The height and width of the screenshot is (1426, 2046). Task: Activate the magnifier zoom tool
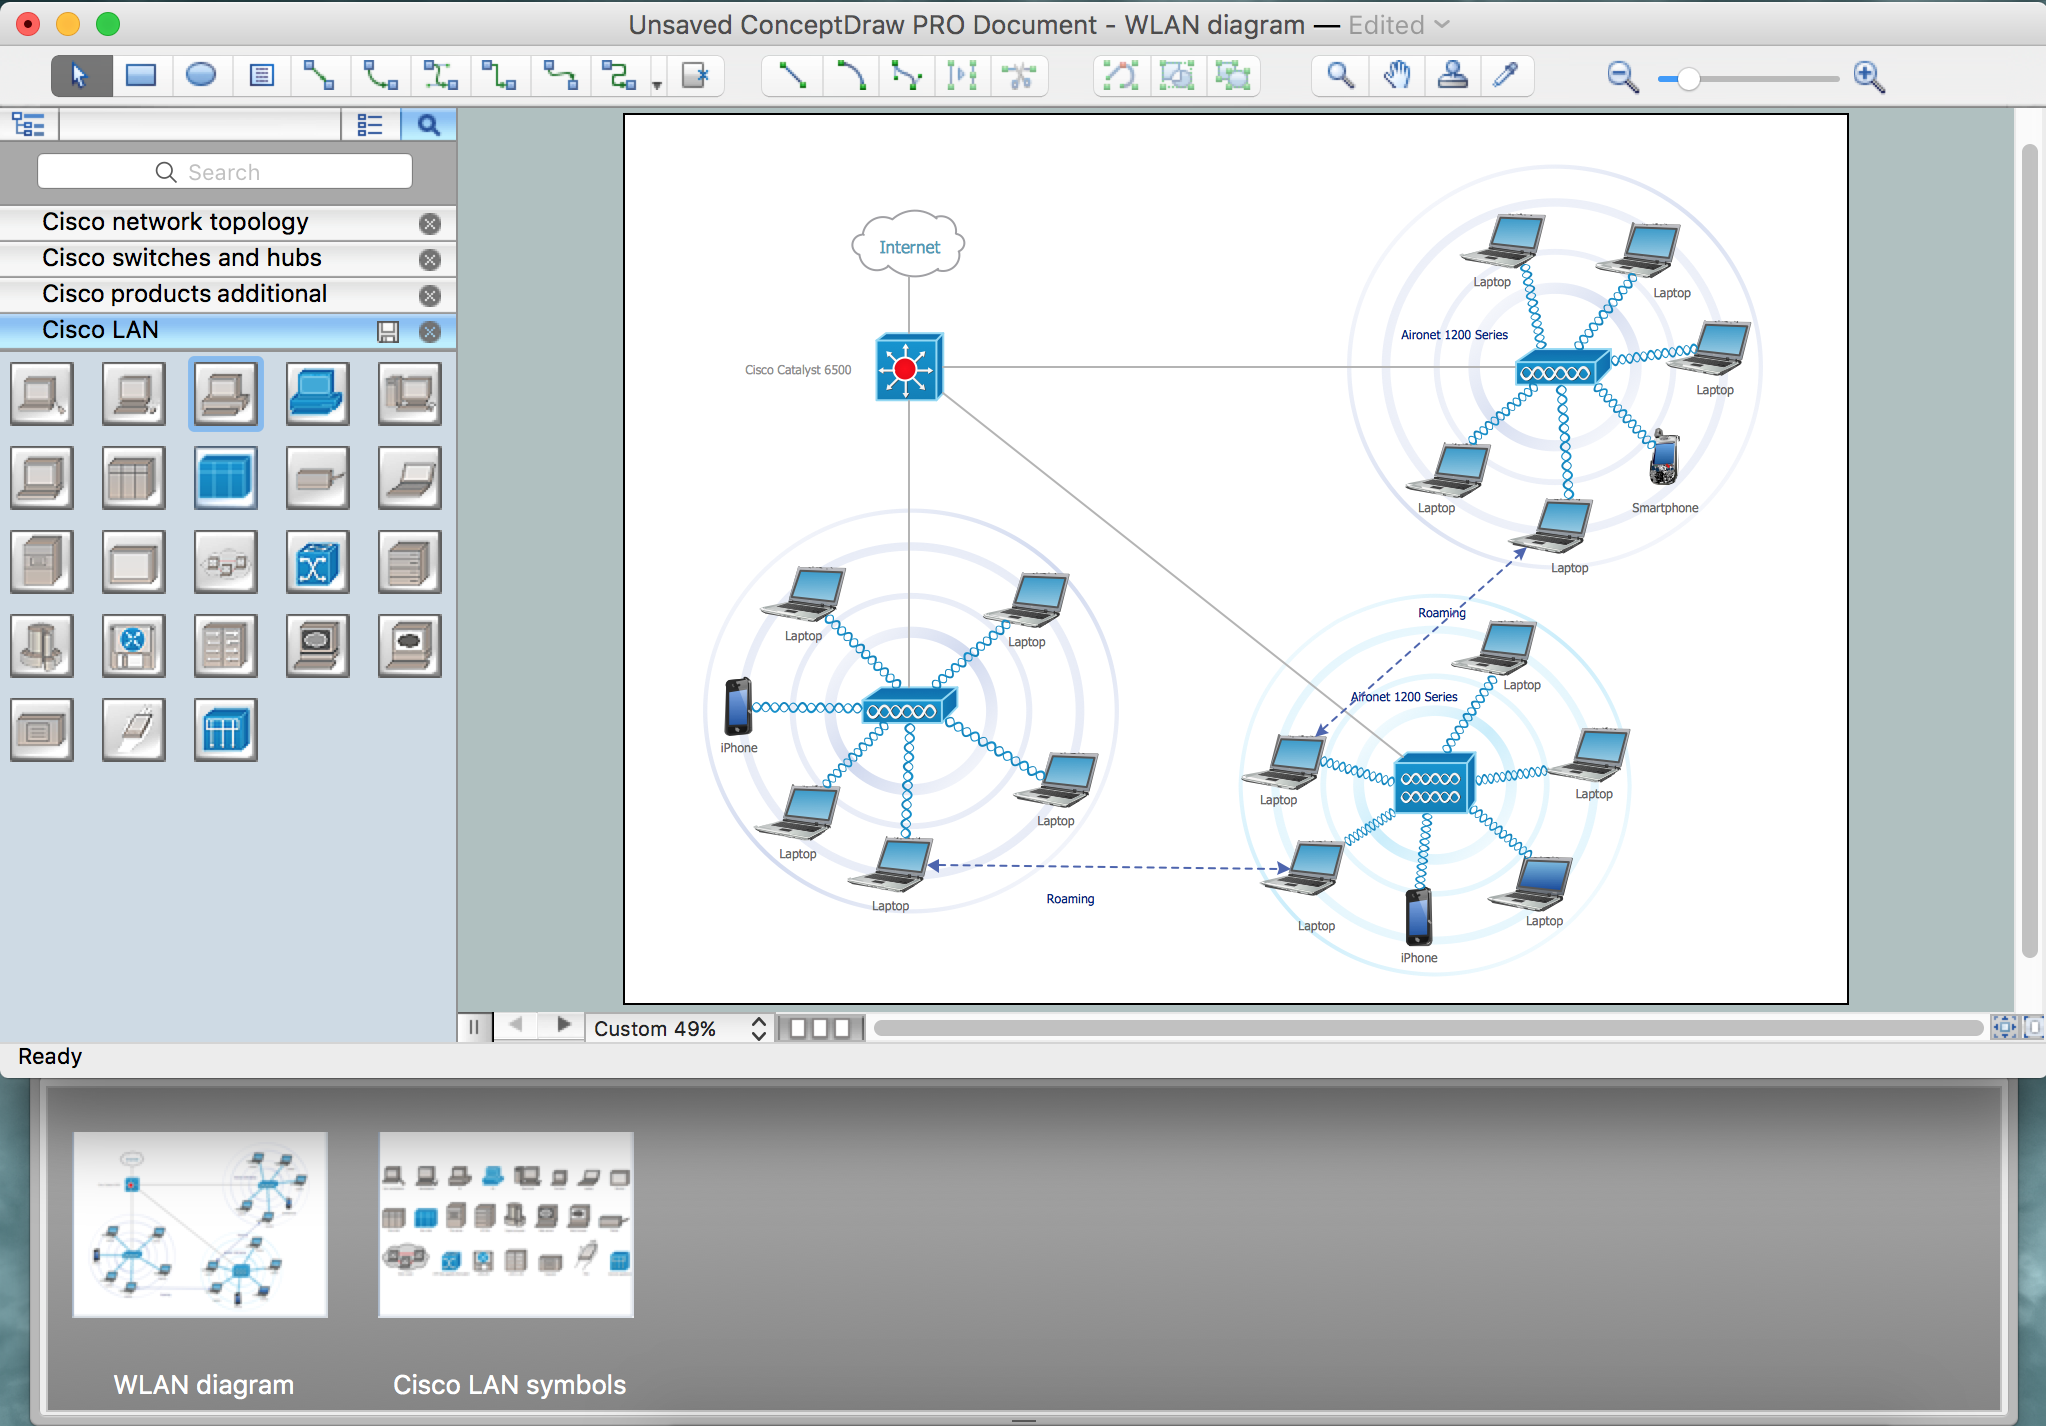click(1340, 76)
